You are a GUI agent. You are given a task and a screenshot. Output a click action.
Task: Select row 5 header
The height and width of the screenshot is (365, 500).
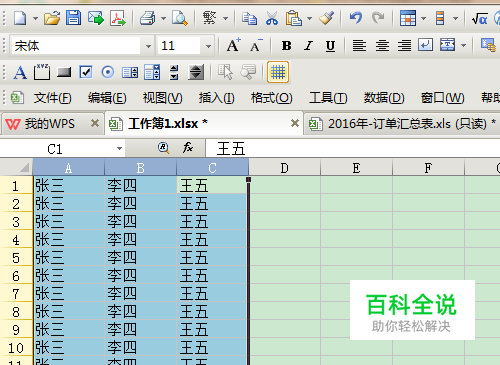click(16, 258)
